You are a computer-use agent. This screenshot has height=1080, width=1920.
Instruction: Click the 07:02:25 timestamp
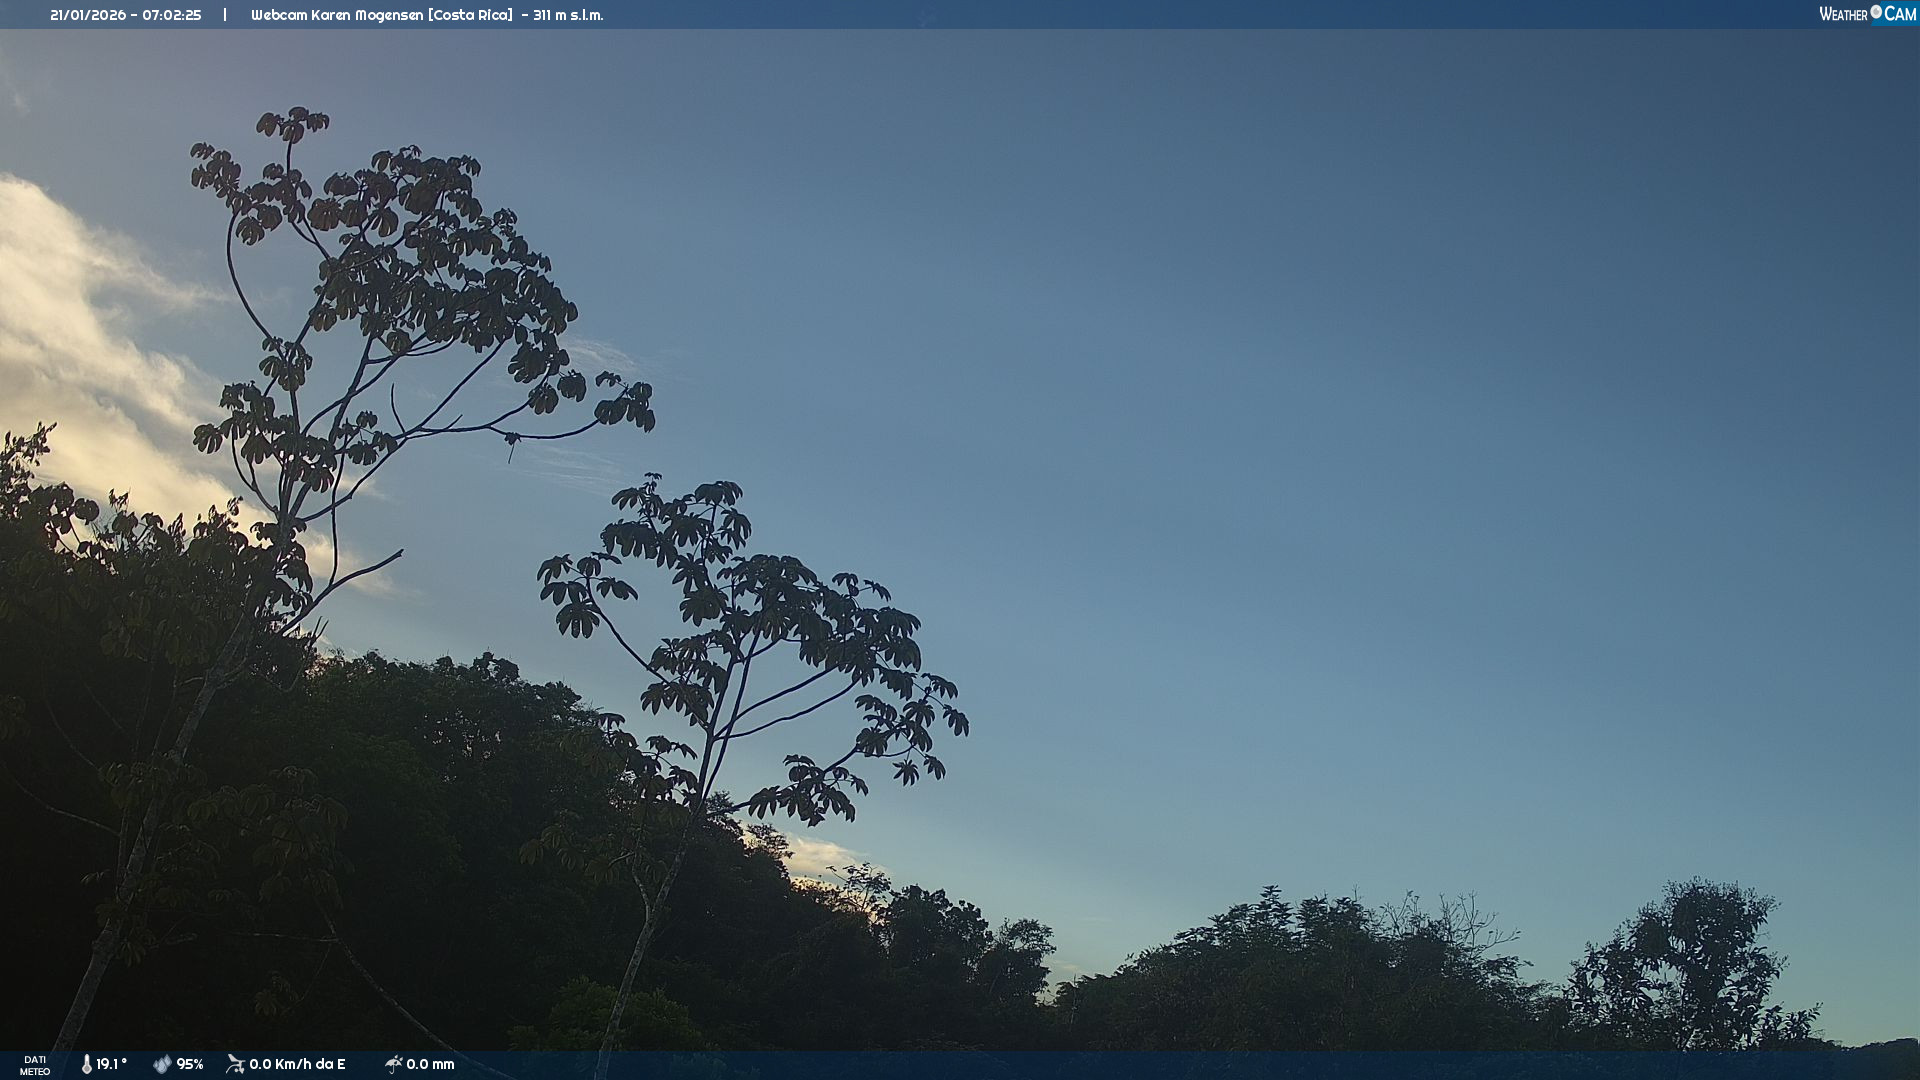(171, 15)
